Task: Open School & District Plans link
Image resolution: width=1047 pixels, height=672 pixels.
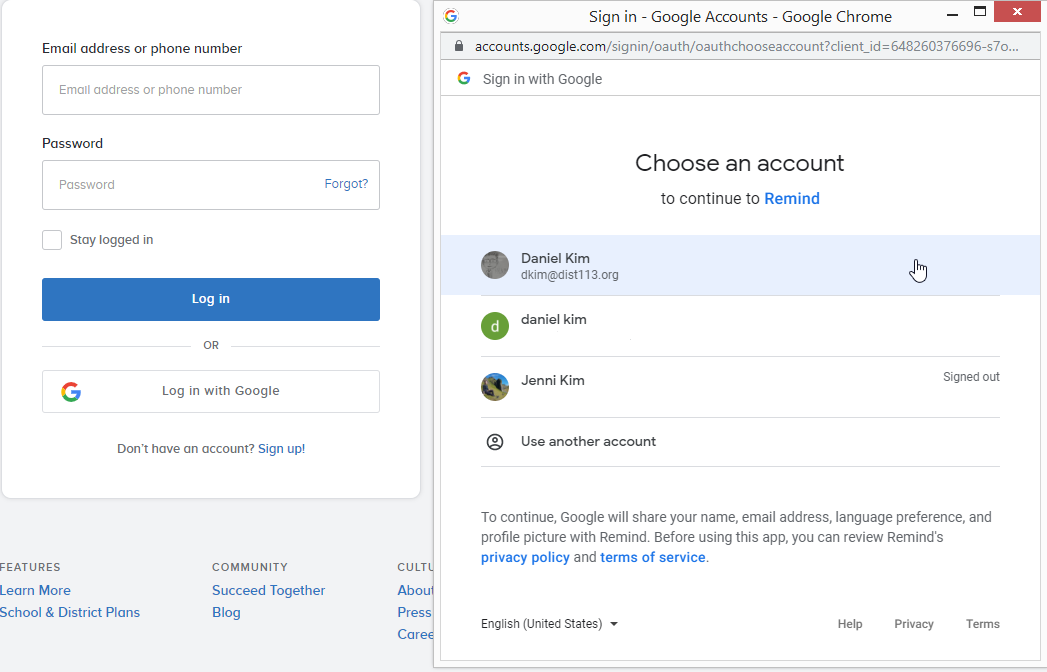Action: (70, 613)
